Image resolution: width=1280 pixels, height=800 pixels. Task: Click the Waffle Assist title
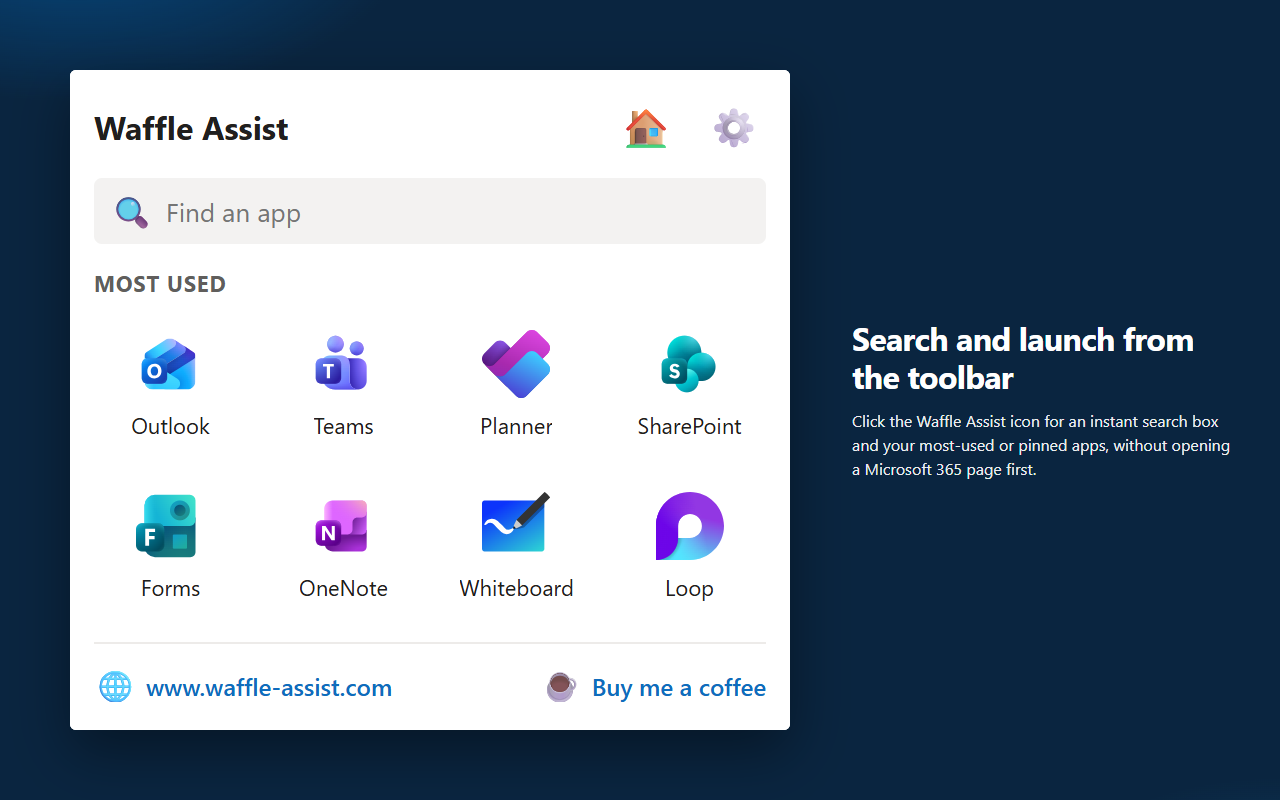point(191,129)
